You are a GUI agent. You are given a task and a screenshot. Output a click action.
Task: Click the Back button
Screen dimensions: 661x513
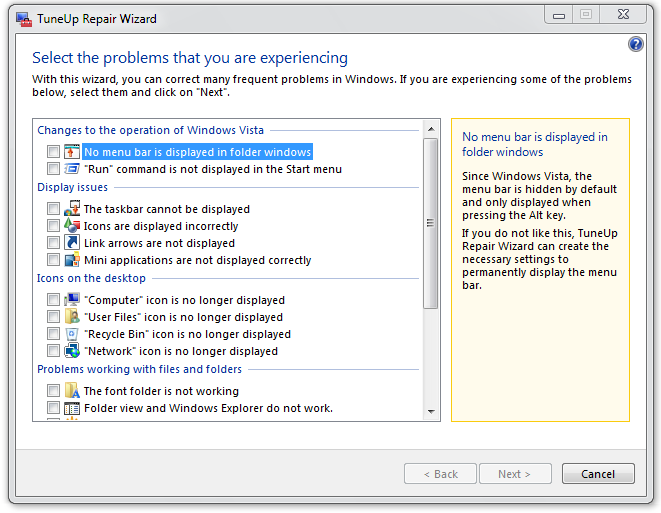441,474
